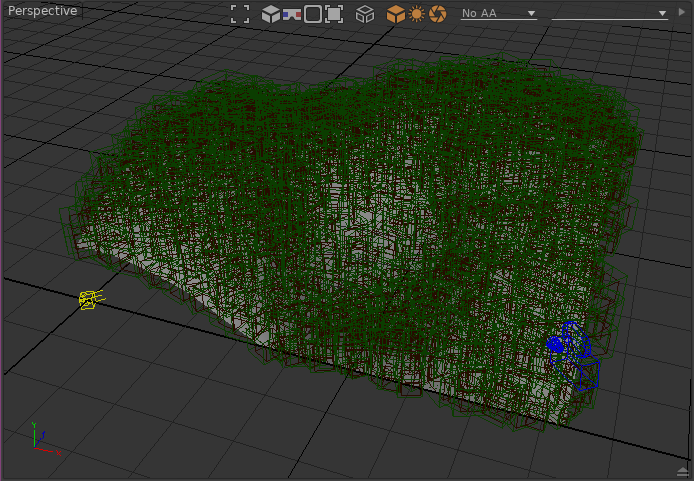Click the rounded square outline icon
This screenshot has width=694, height=481.
(x=313, y=14)
